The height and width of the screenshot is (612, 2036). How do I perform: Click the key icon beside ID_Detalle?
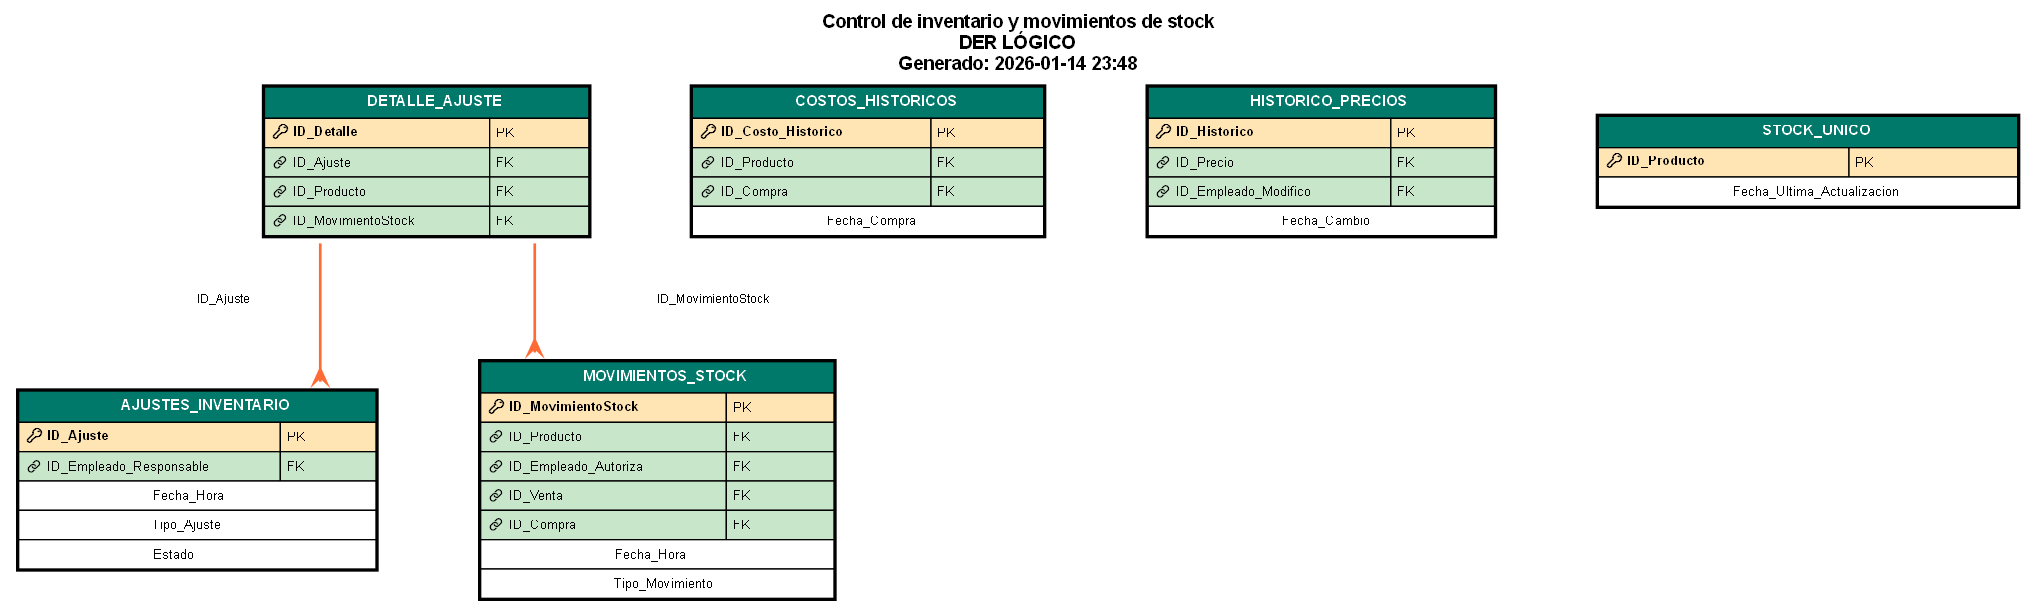pos(280,132)
